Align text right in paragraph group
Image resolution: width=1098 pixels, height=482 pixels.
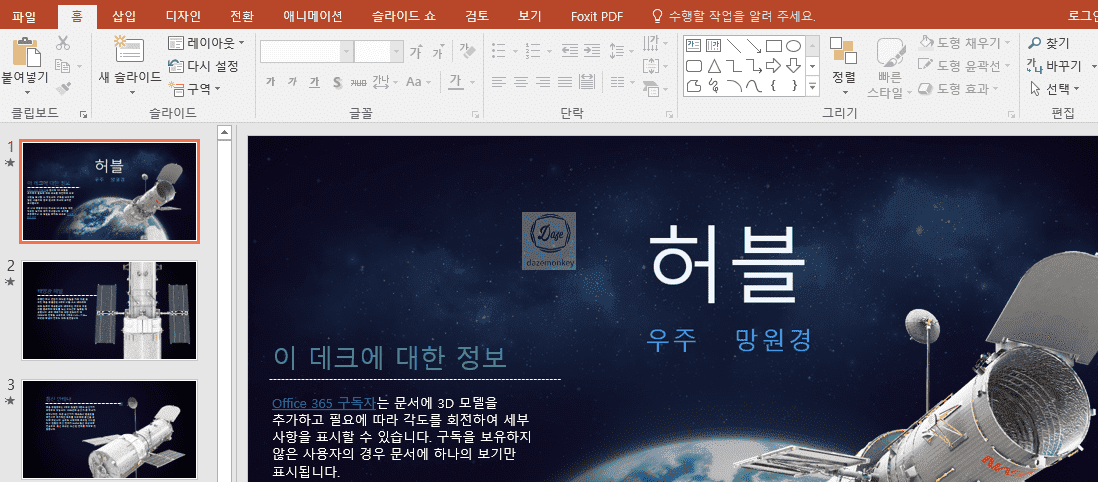[x=542, y=83]
